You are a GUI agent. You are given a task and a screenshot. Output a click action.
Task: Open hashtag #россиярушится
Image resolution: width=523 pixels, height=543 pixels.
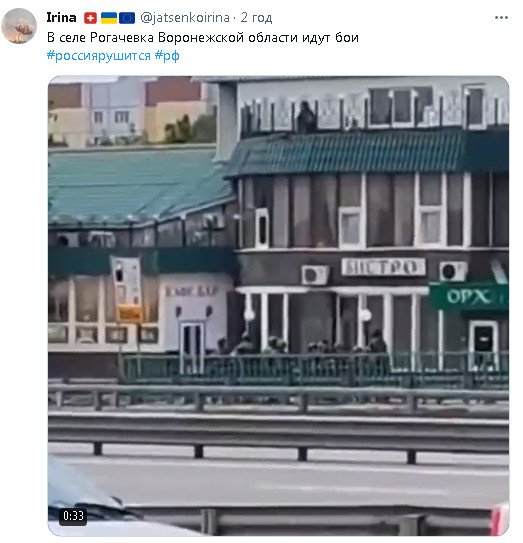pyautogui.click(x=99, y=55)
